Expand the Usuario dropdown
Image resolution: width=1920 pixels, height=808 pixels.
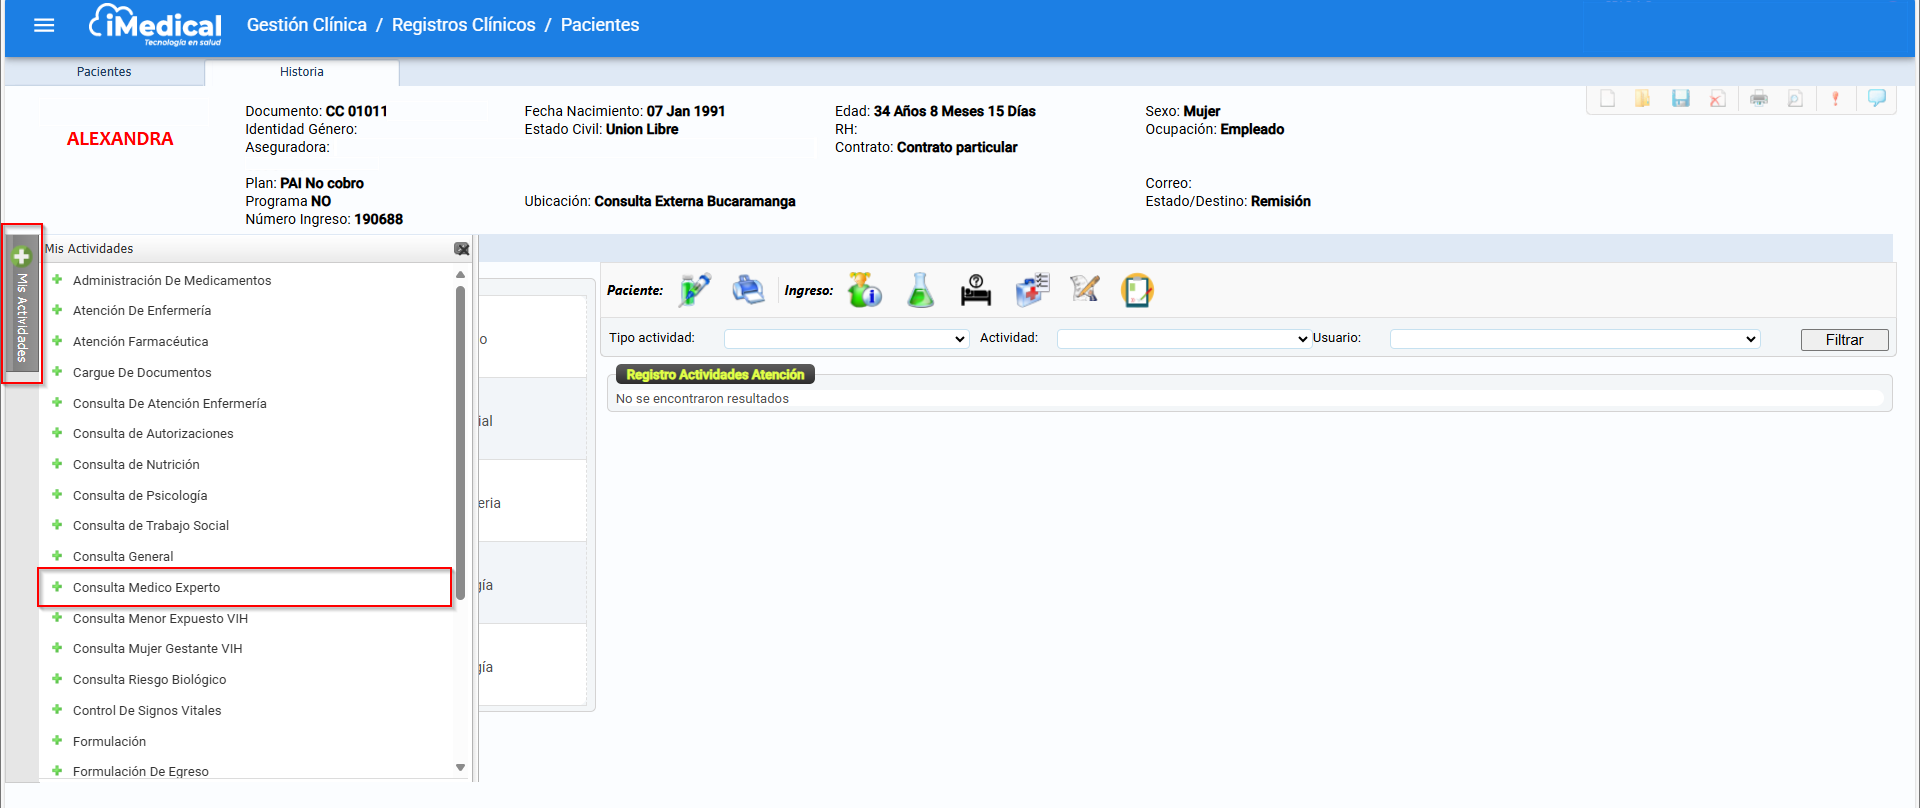[1574, 339]
